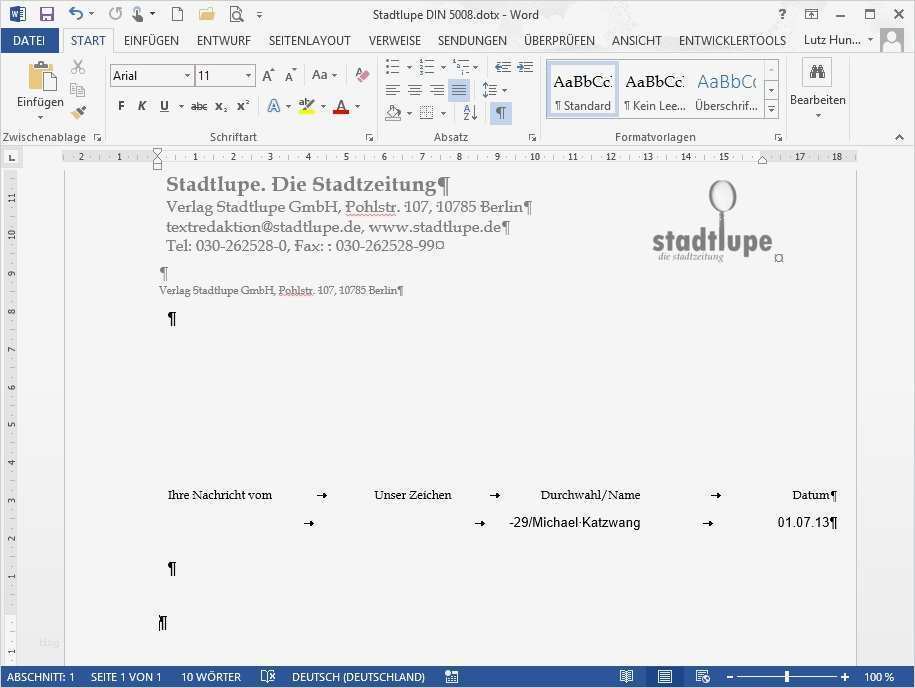Open the Format Painter
This screenshot has height=688, width=915.
point(78,112)
